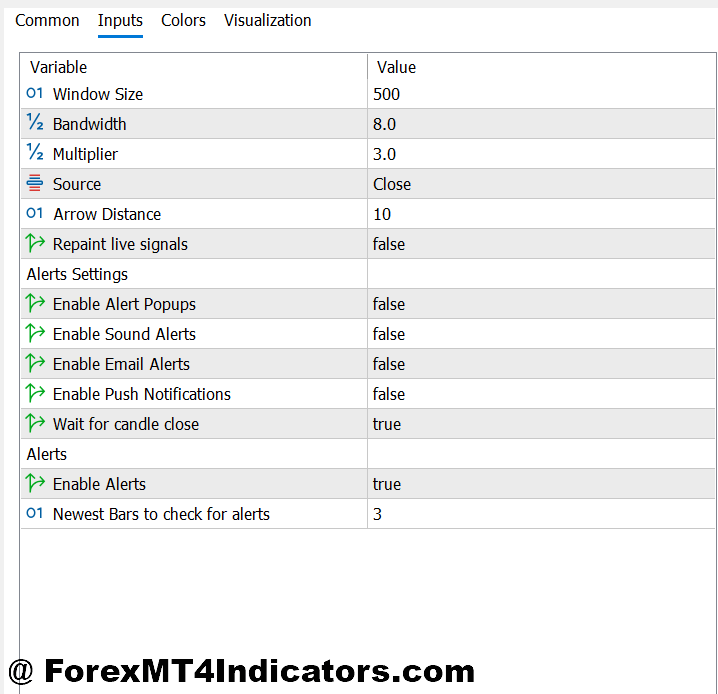The height and width of the screenshot is (694, 718).
Task: Click the boolean arrow icon for Repaint live signals
Action: (35, 244)
